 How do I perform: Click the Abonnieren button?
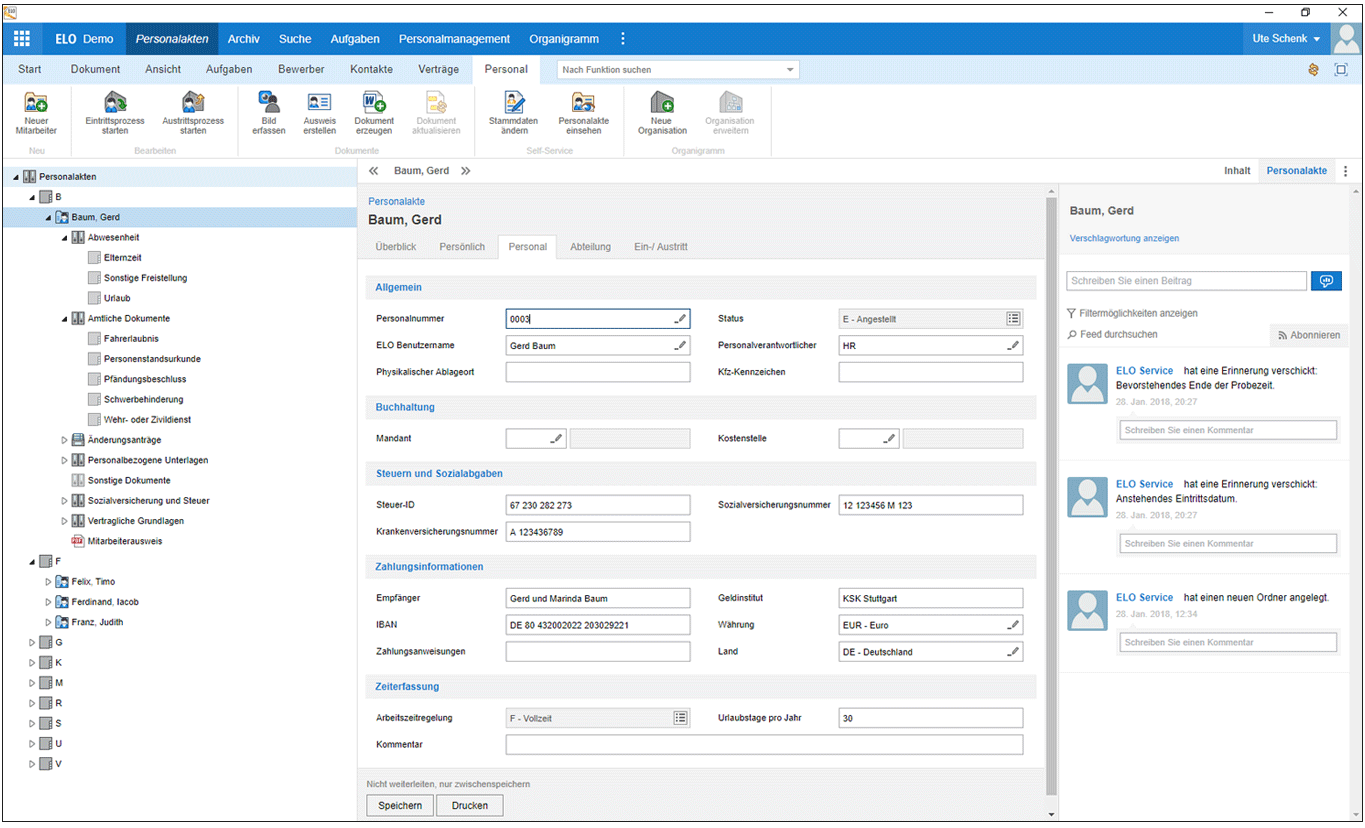[1309, 335]
